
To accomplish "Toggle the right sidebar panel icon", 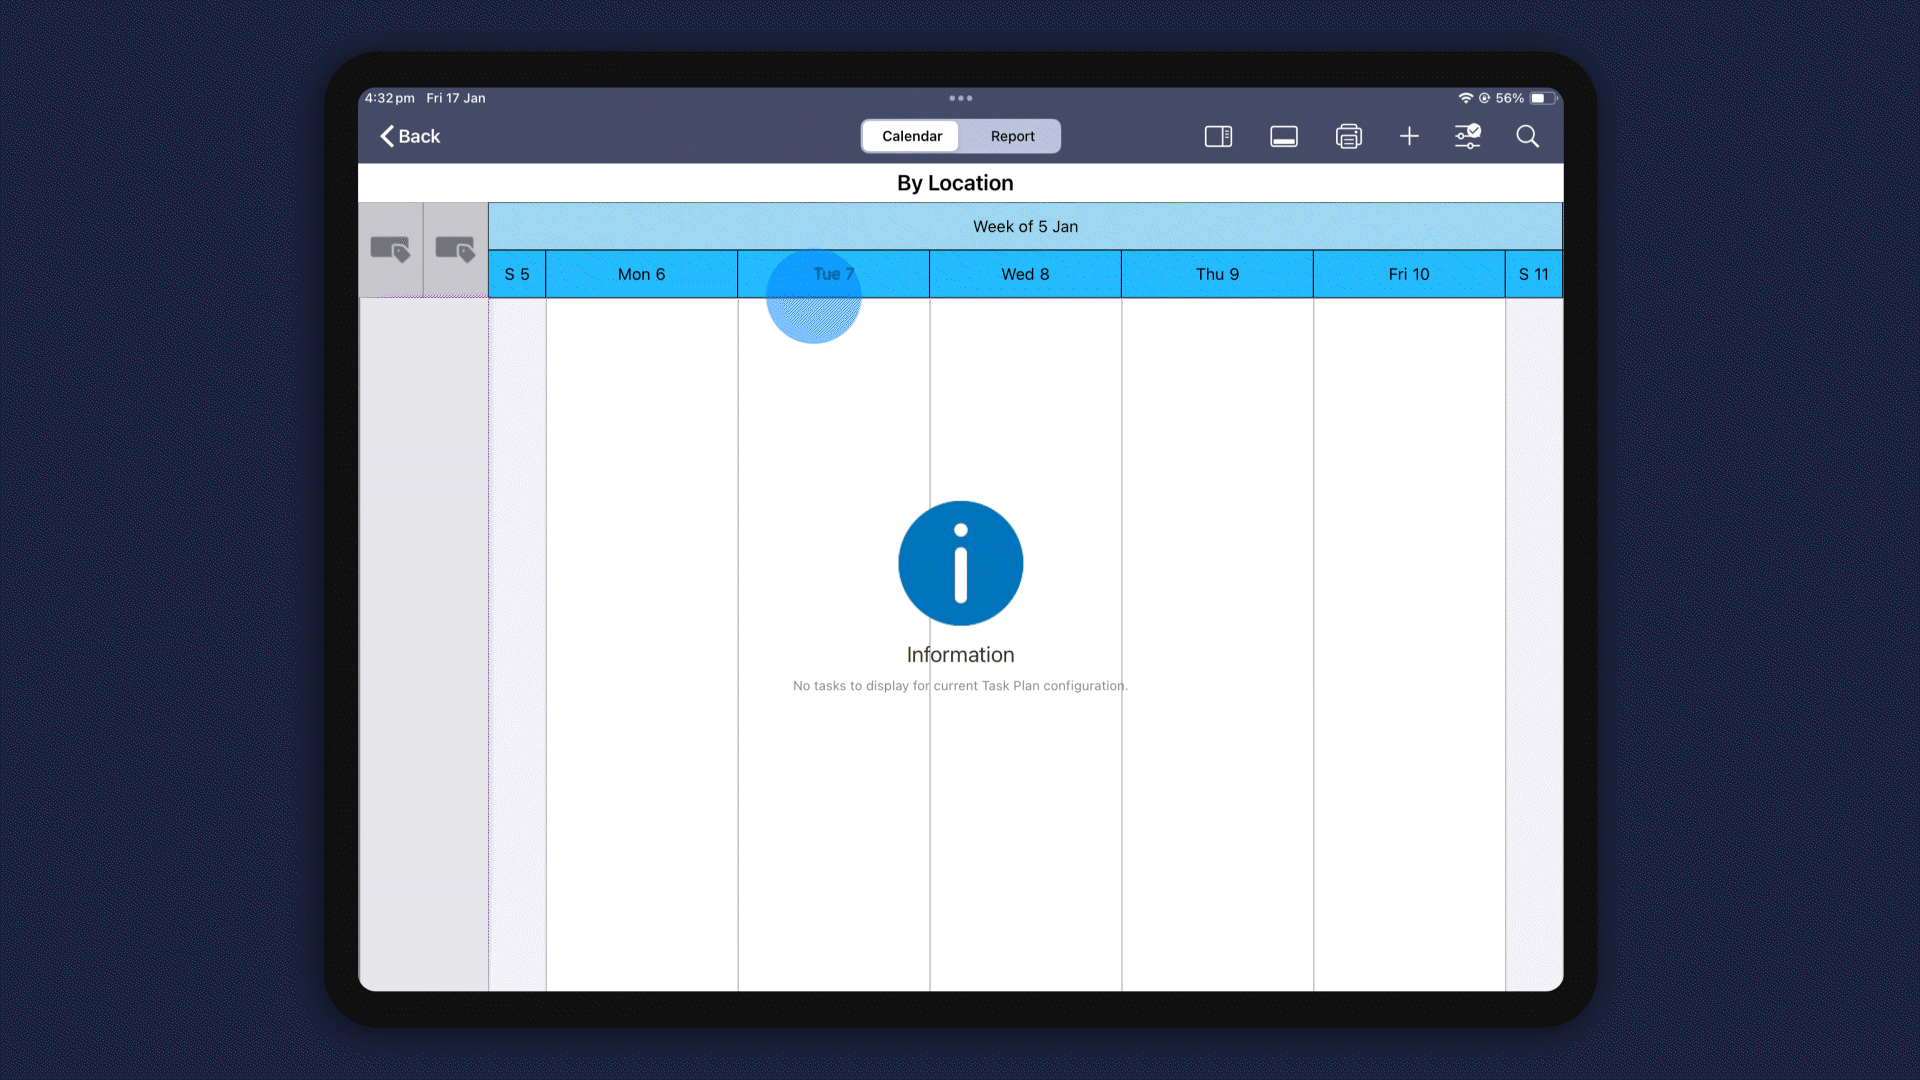I will click(x=1218, y=136).
